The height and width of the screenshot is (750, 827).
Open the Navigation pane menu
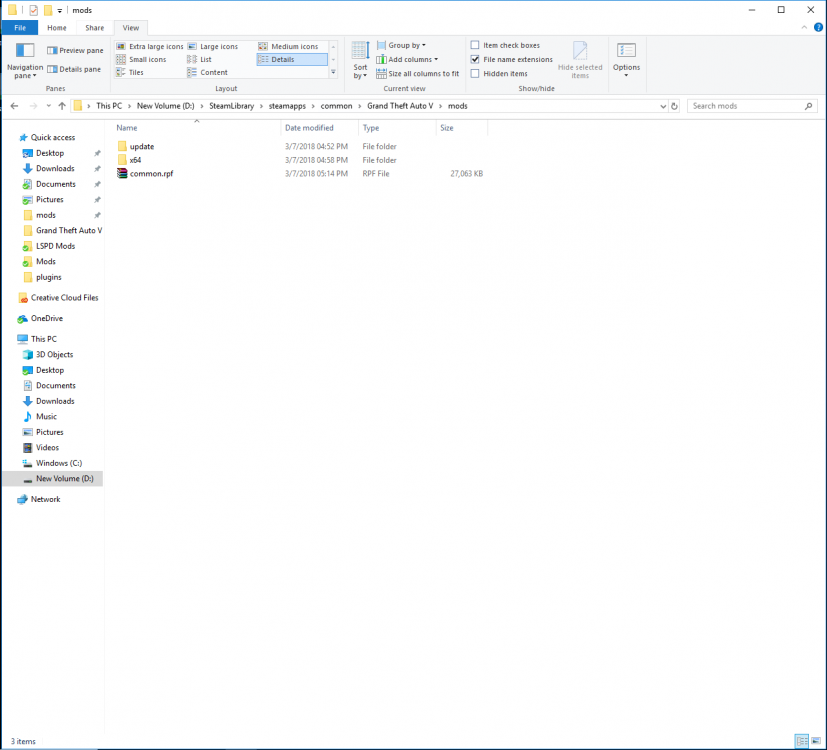(25, 61)
